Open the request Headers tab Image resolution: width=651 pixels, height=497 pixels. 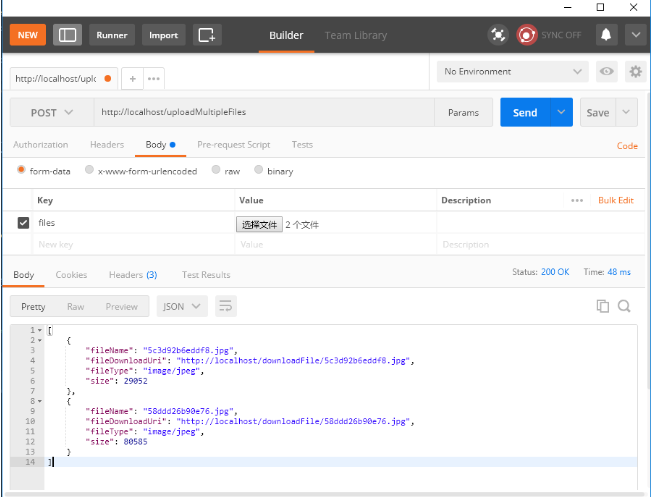[107, 144]
